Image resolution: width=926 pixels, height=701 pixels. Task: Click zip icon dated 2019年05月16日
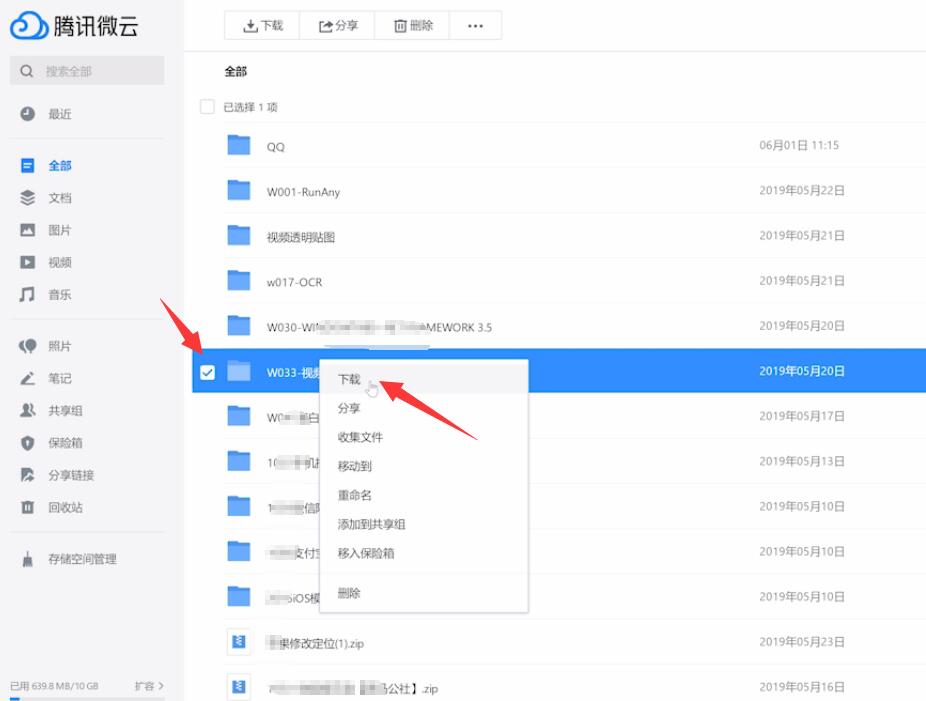point(239,687)
